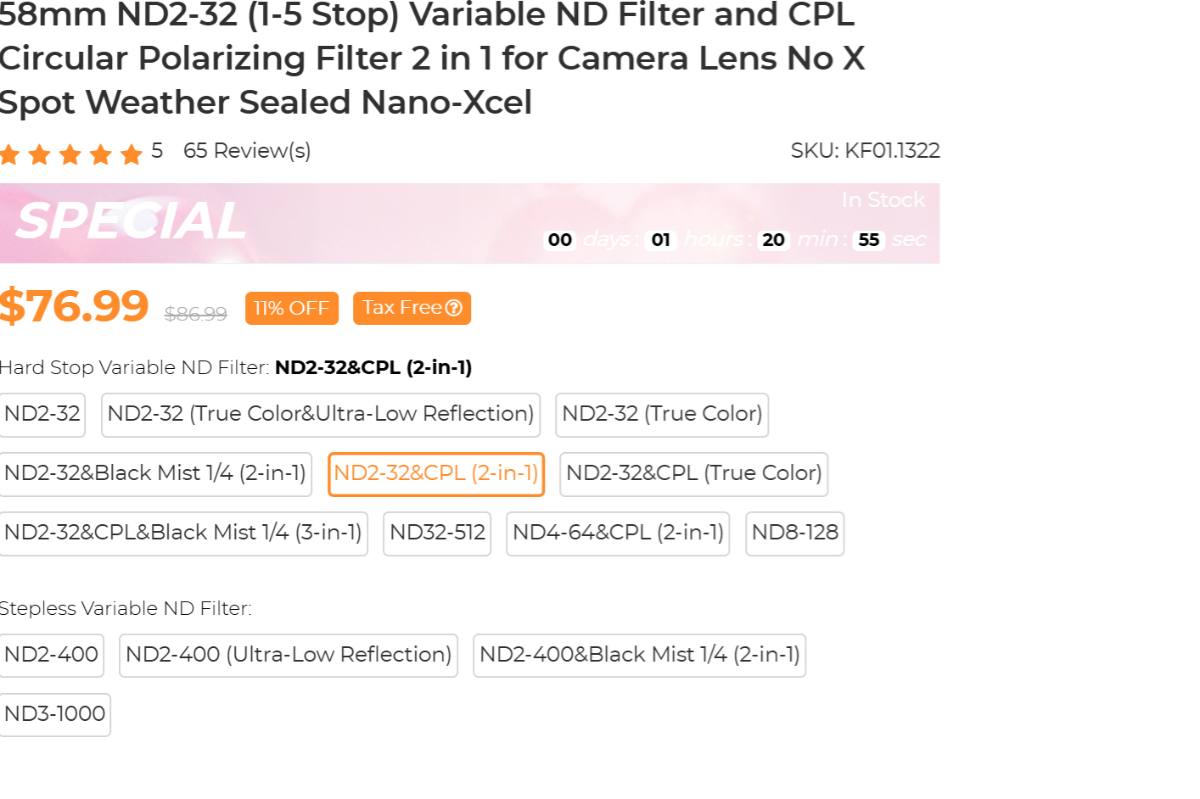Choose ND2-32&CPL (True Color) variant
This screenshot has width=1200, height=799.
coord(694,474)
